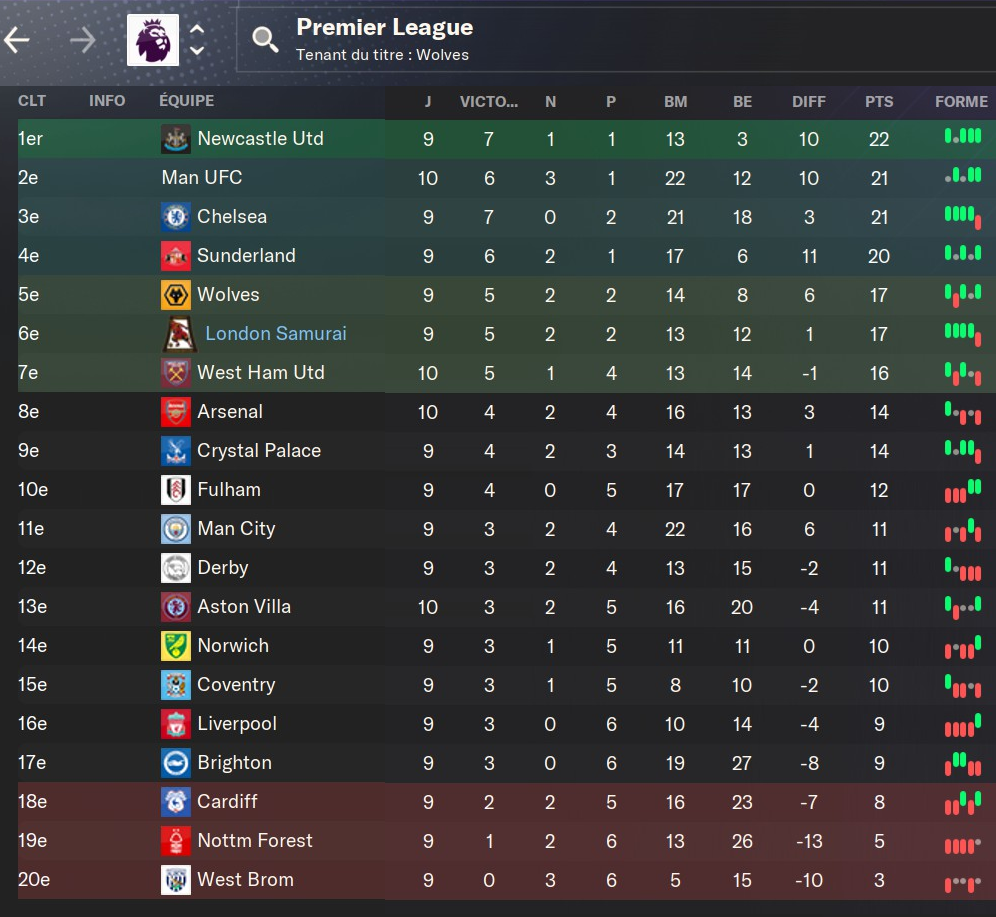Open the London Samurai team link
Image resolution: width=996 pixels, height=917 pixels.
(x=276, y=333)
